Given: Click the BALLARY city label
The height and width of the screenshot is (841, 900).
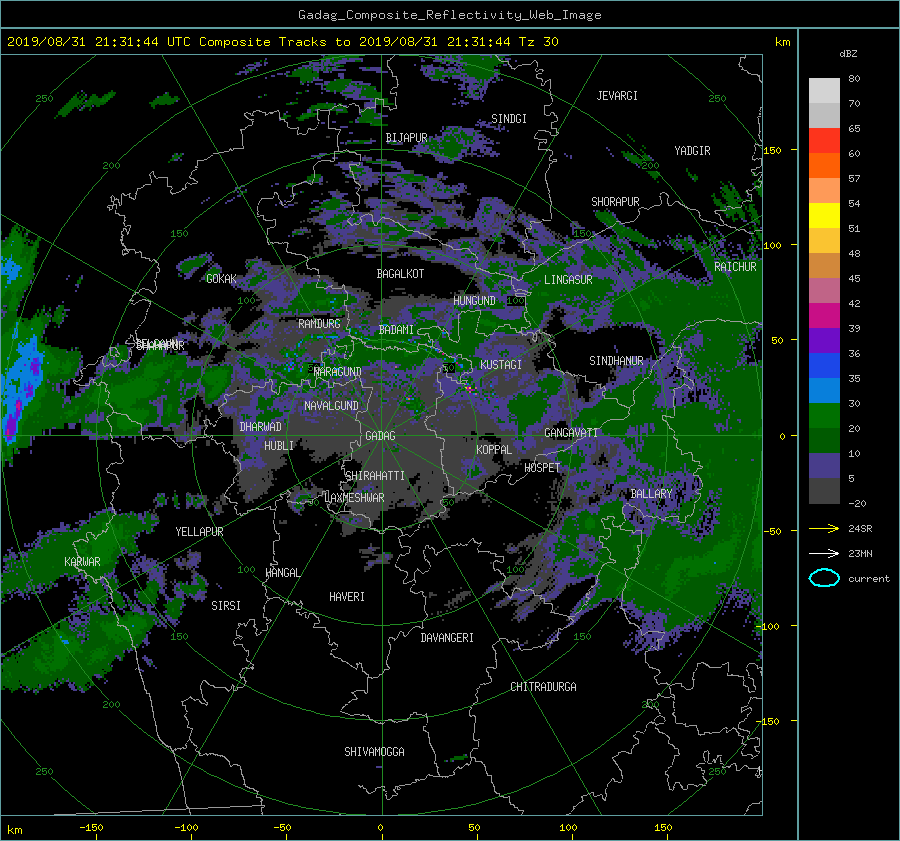Looking at the screenshot, I should [x=651, y=494].
